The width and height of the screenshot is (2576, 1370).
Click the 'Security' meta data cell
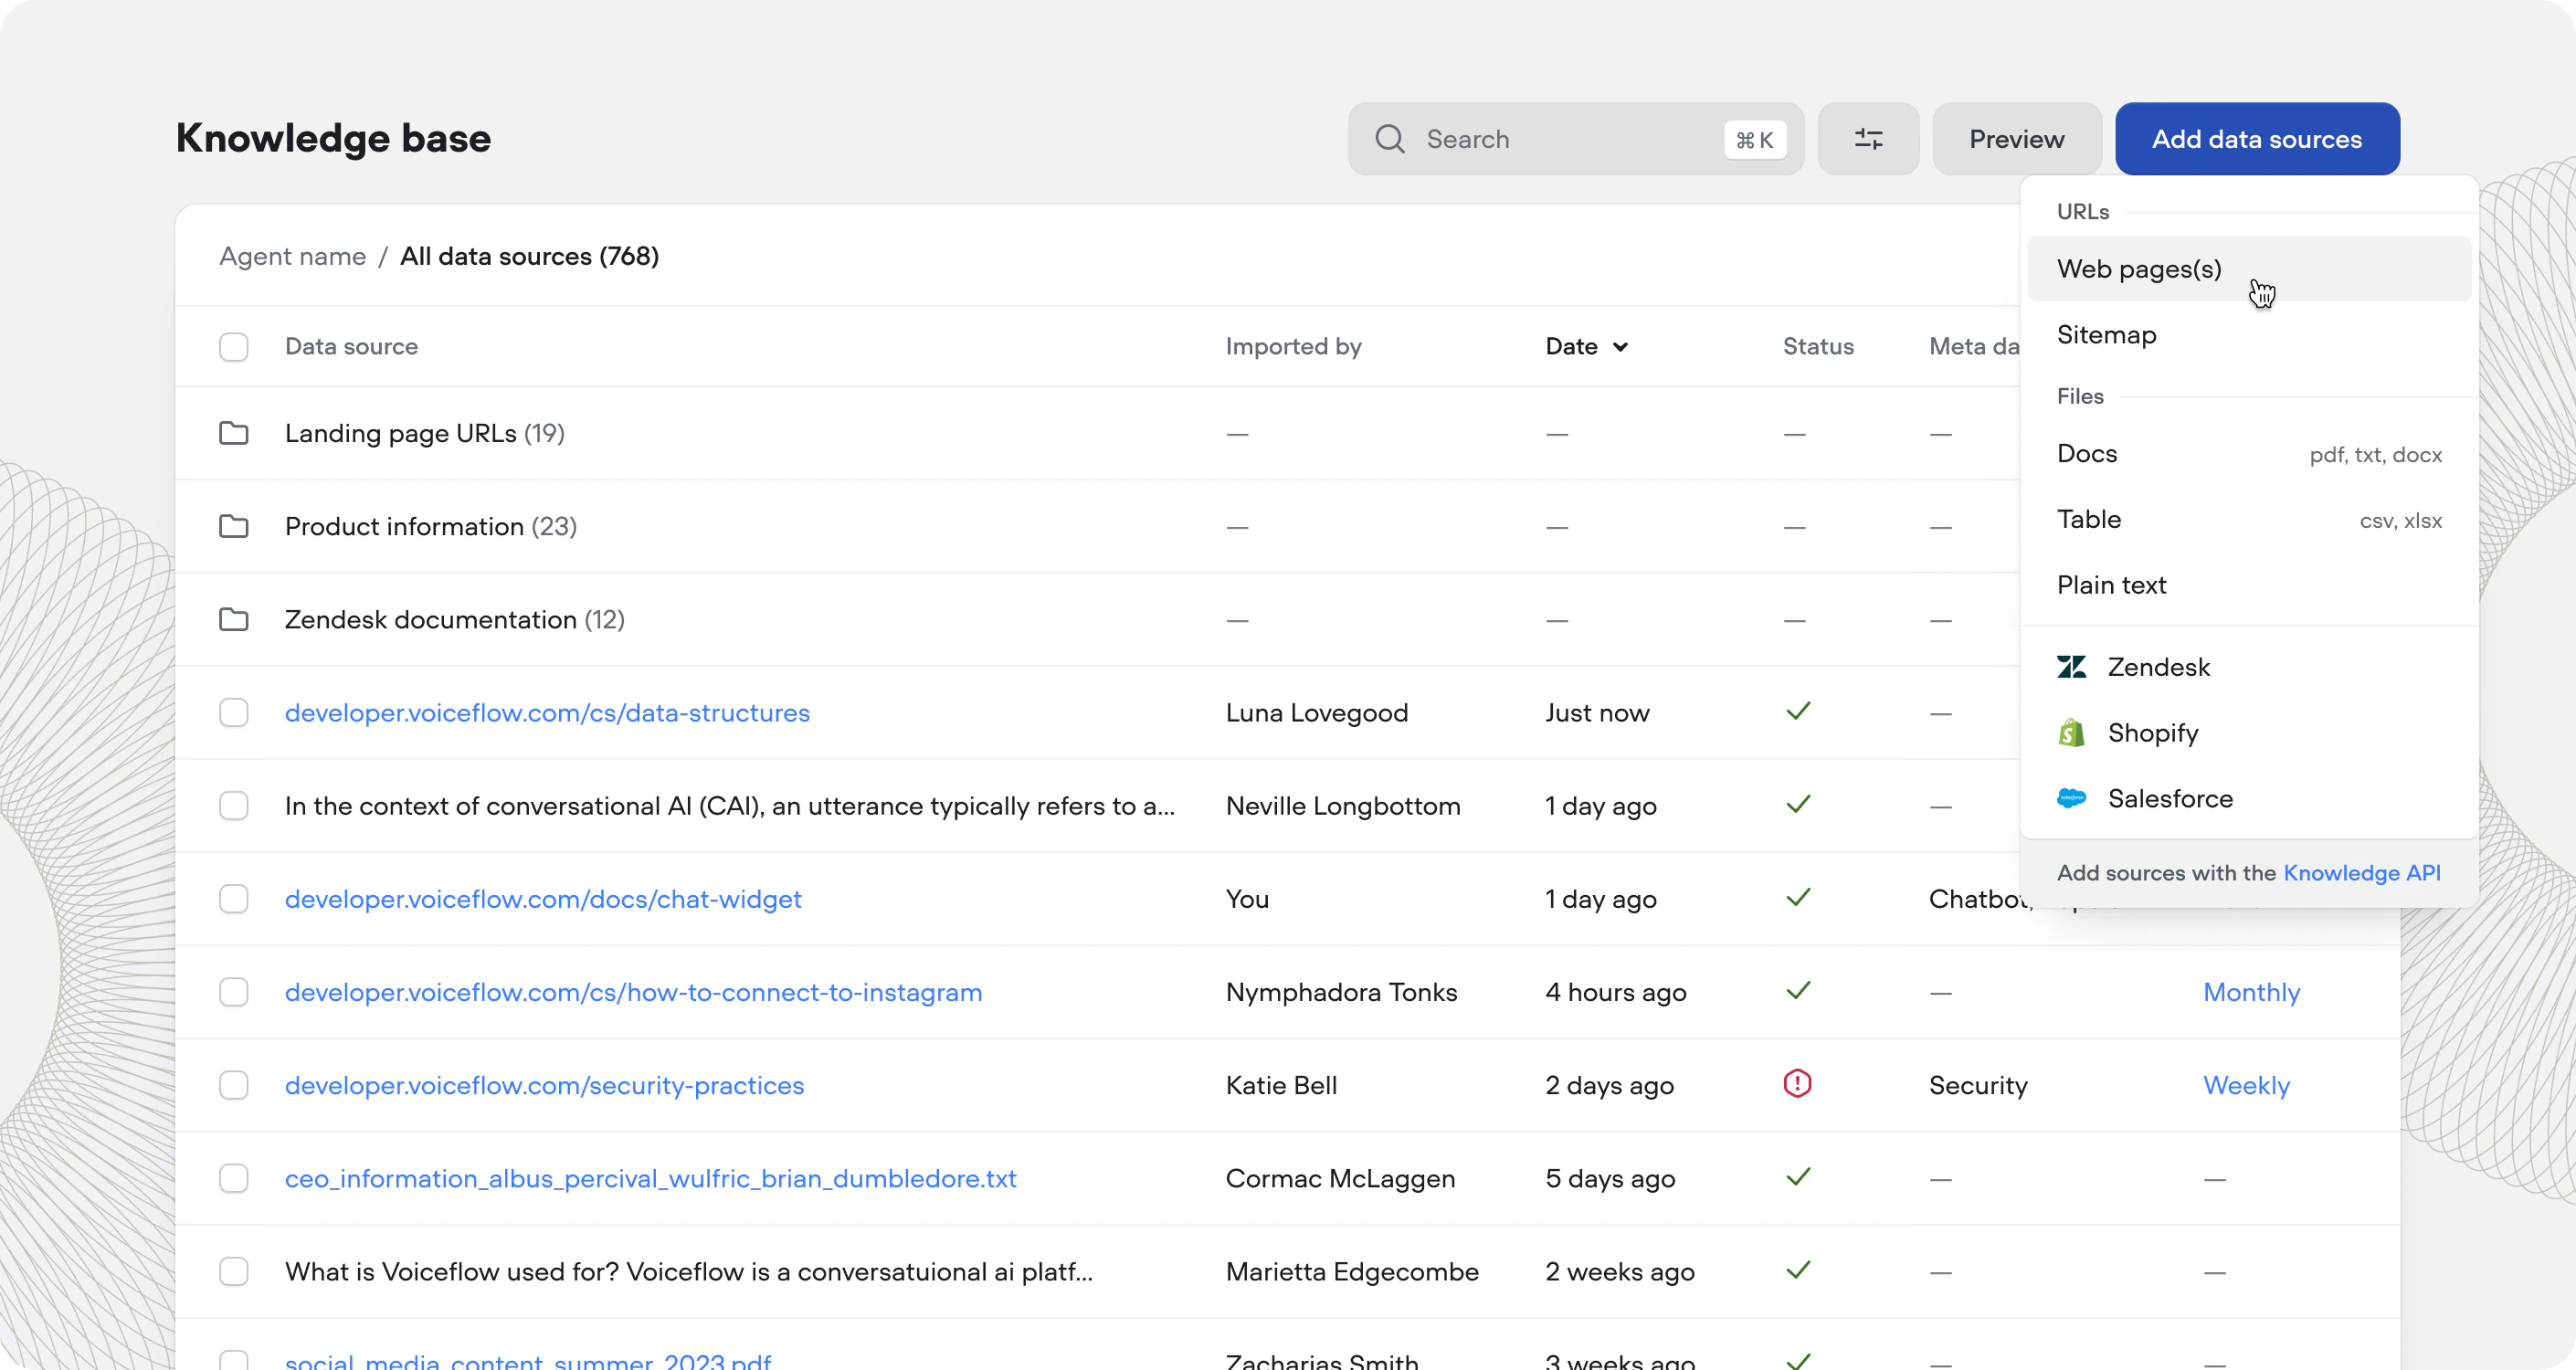pyautogui.click(x=1977, y=1084)
